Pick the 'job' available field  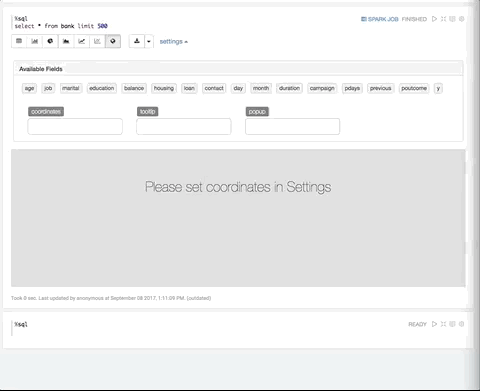48,88
